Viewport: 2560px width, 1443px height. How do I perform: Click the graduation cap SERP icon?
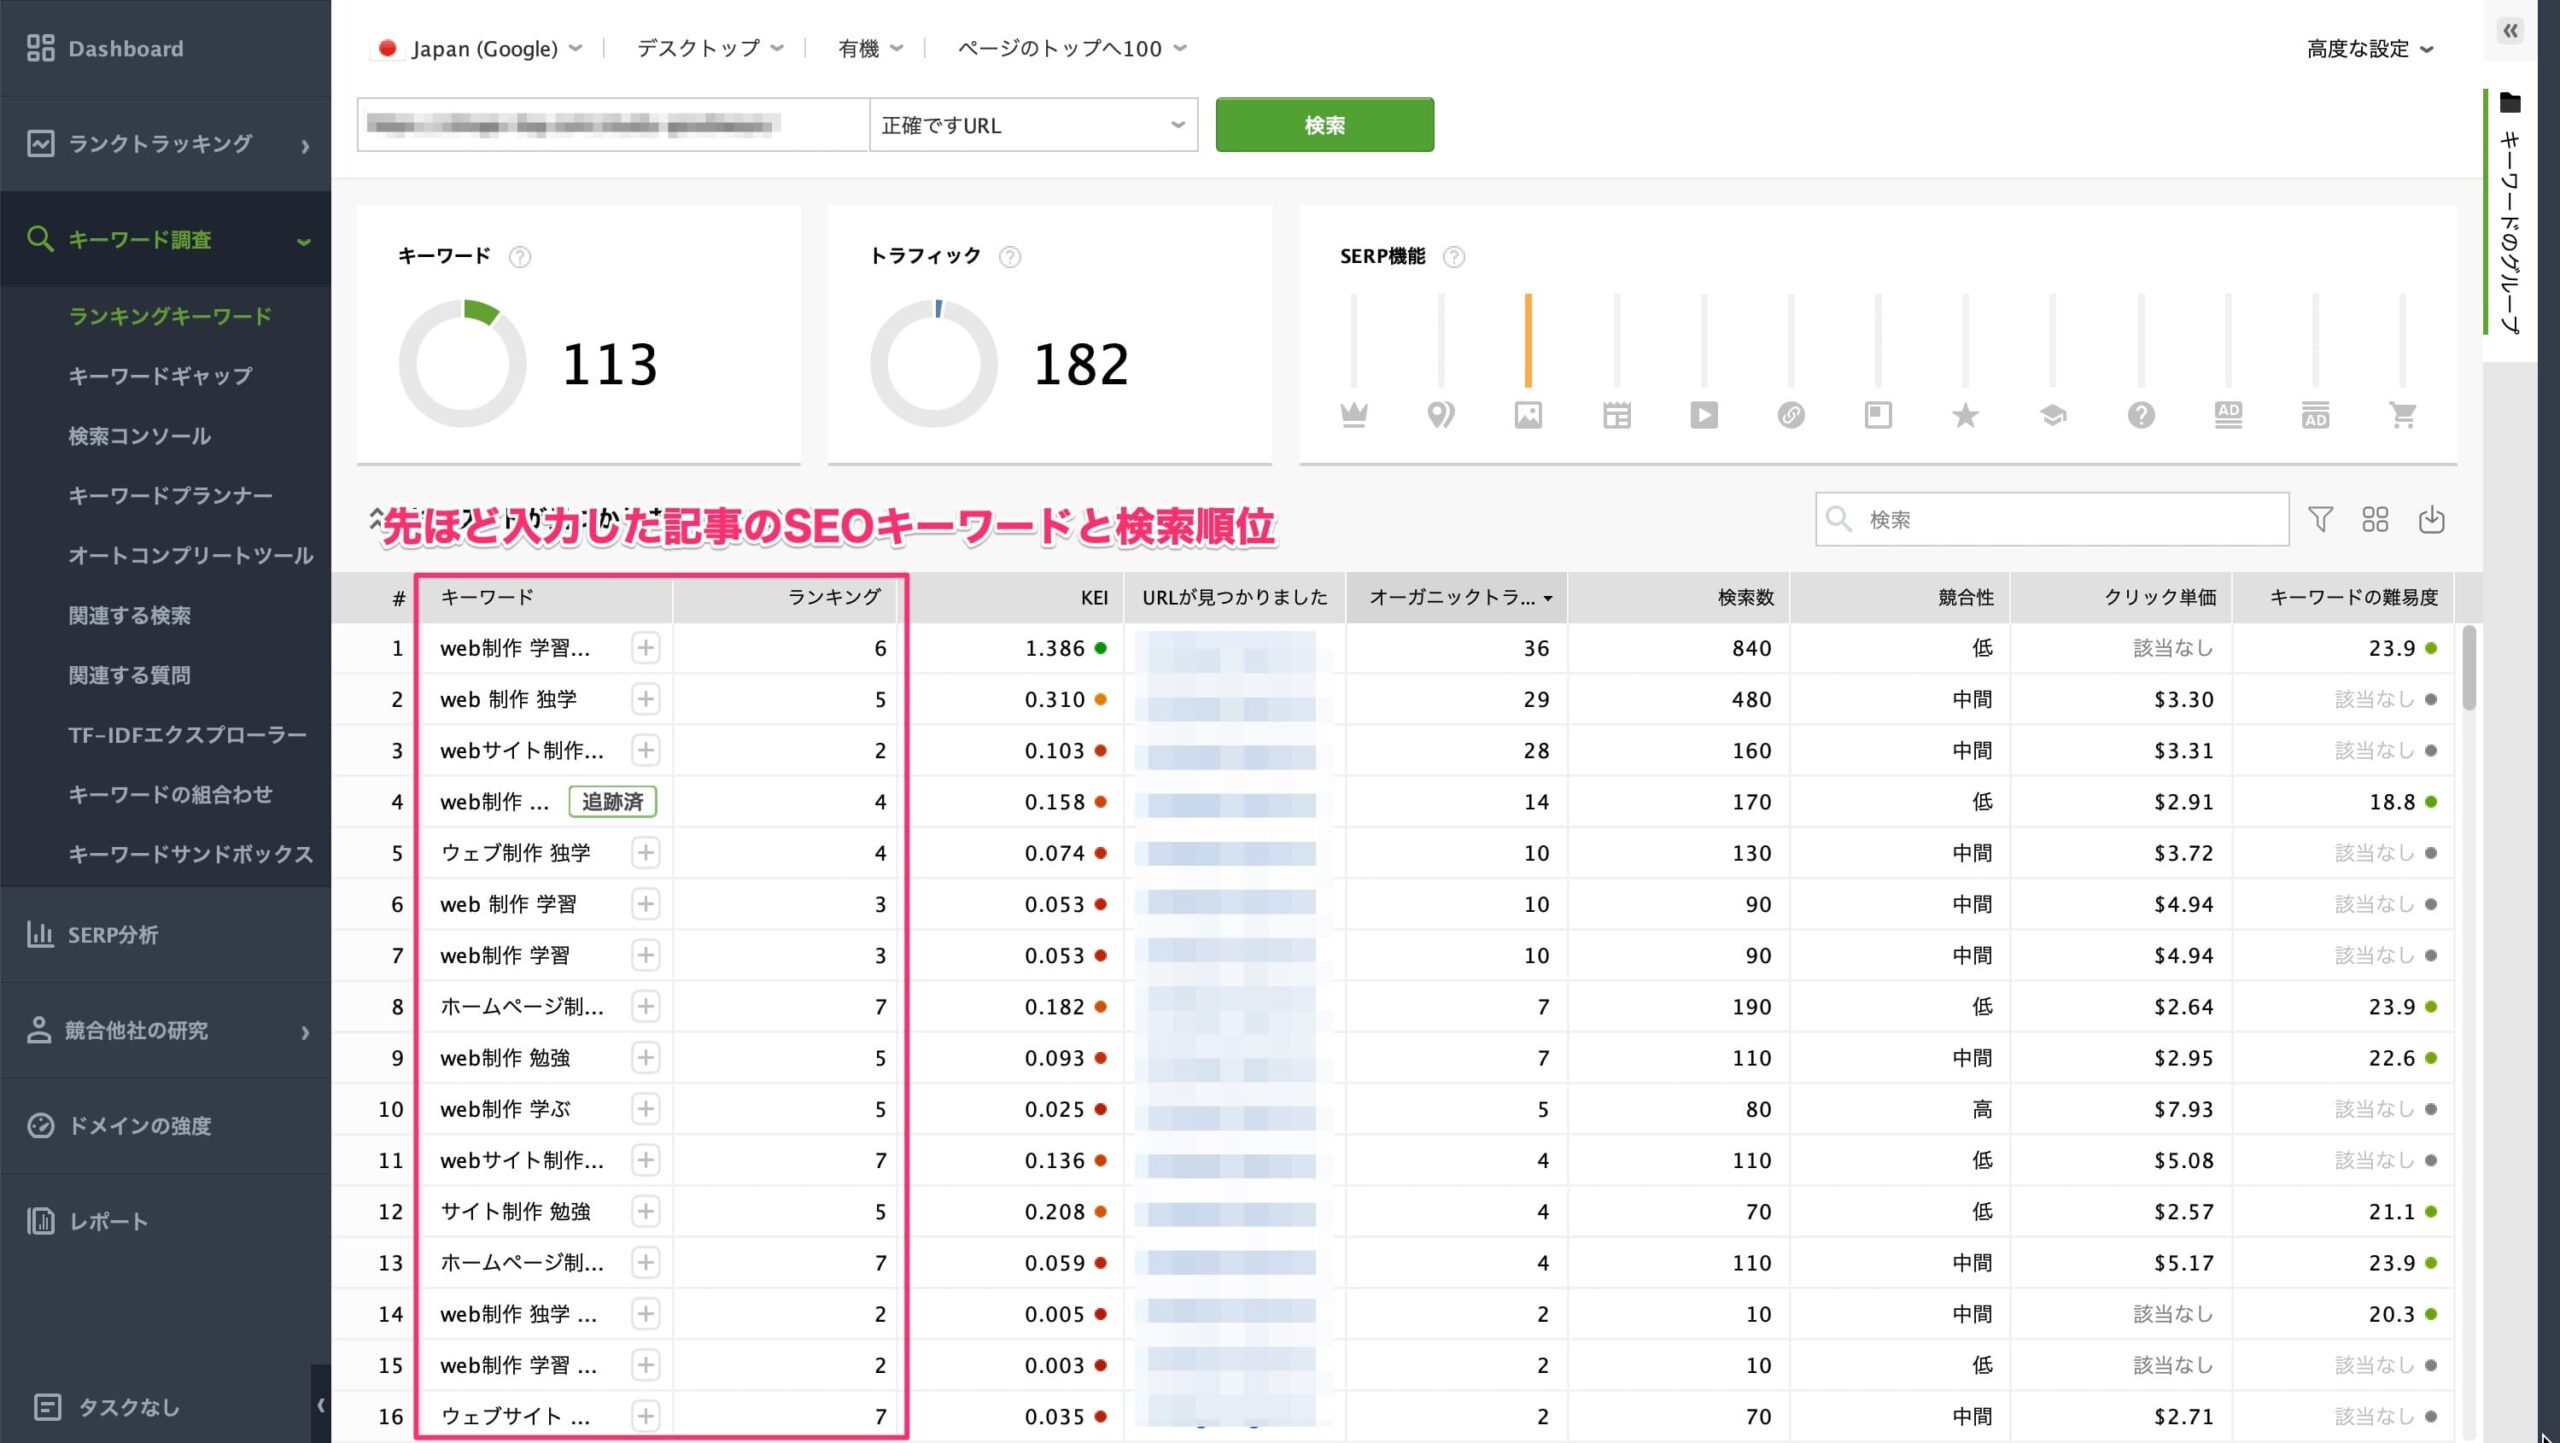2053,414
